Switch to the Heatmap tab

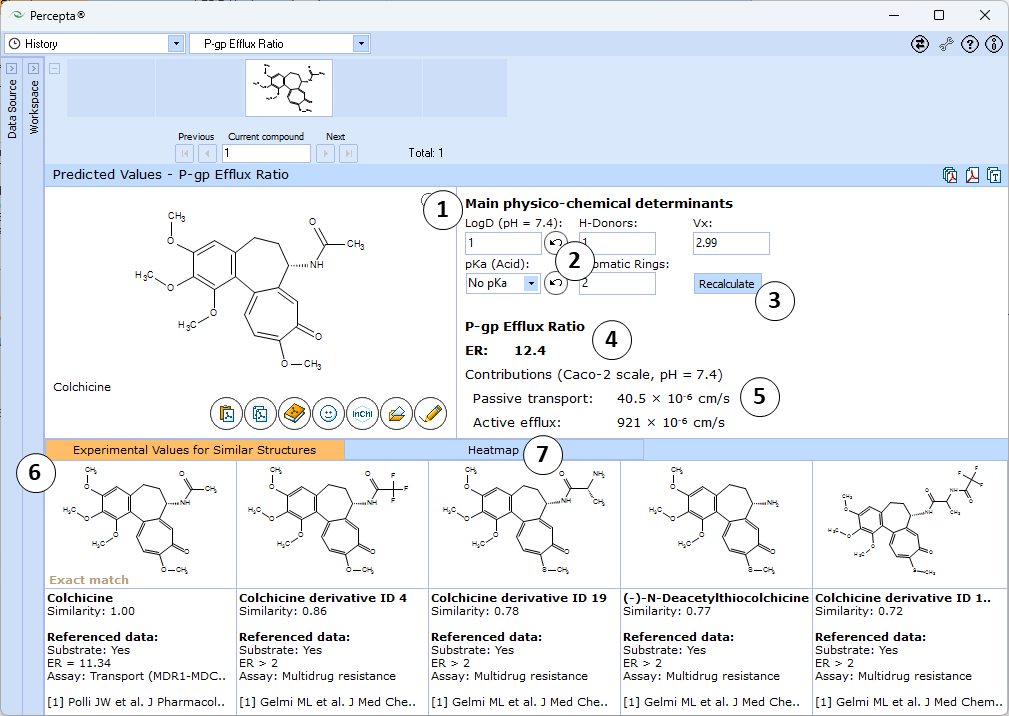(x=493, y=450)
